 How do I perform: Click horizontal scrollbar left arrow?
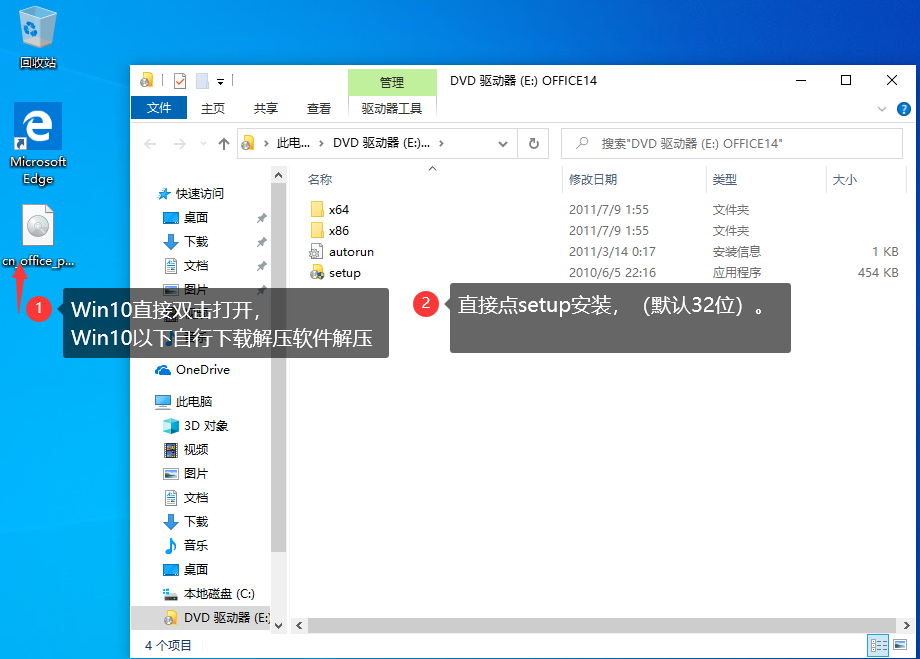pos(299,626)
